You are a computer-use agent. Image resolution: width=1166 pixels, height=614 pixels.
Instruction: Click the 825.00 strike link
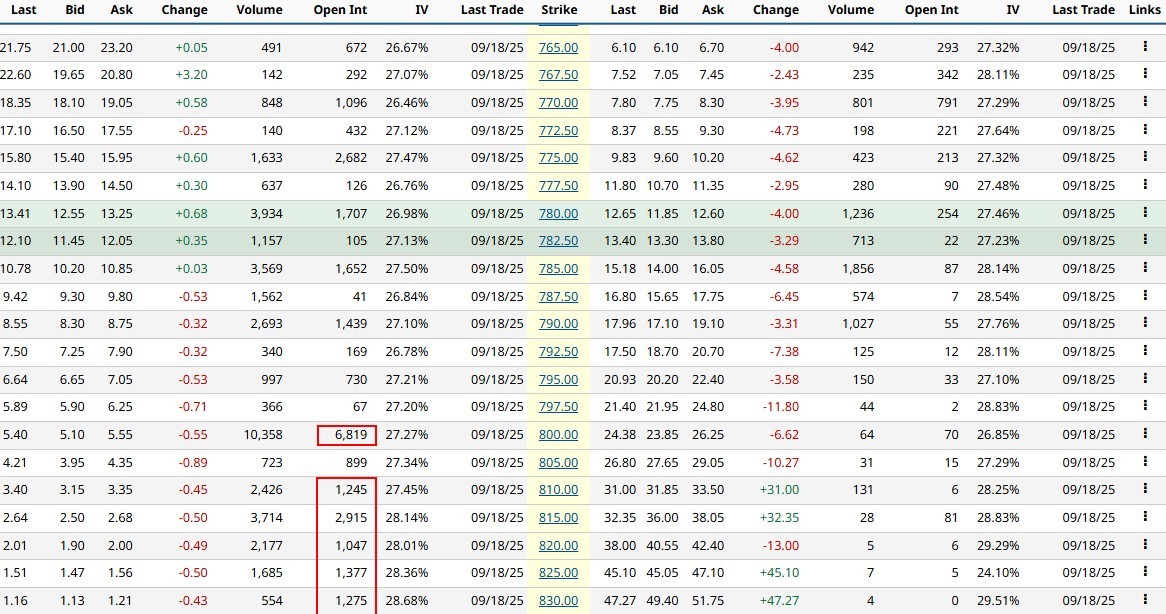pos(558,573)
